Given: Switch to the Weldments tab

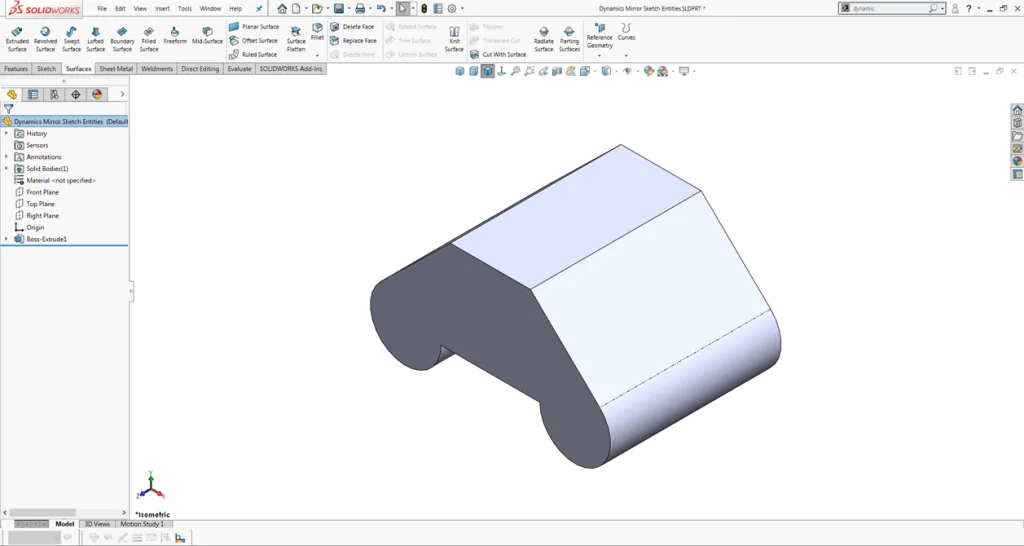Looking at the screenshot, I should (x=157, y=69).
